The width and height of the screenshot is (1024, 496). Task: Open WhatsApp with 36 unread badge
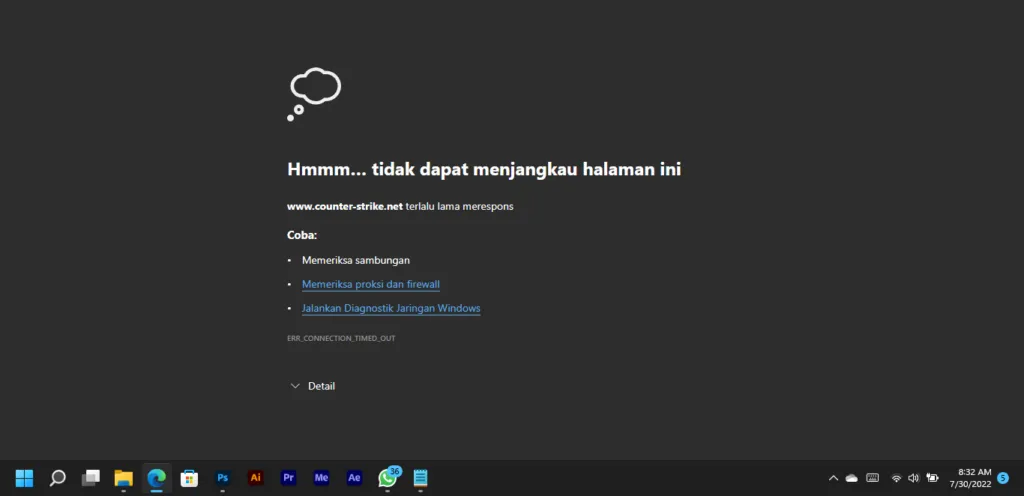[388, 478]
